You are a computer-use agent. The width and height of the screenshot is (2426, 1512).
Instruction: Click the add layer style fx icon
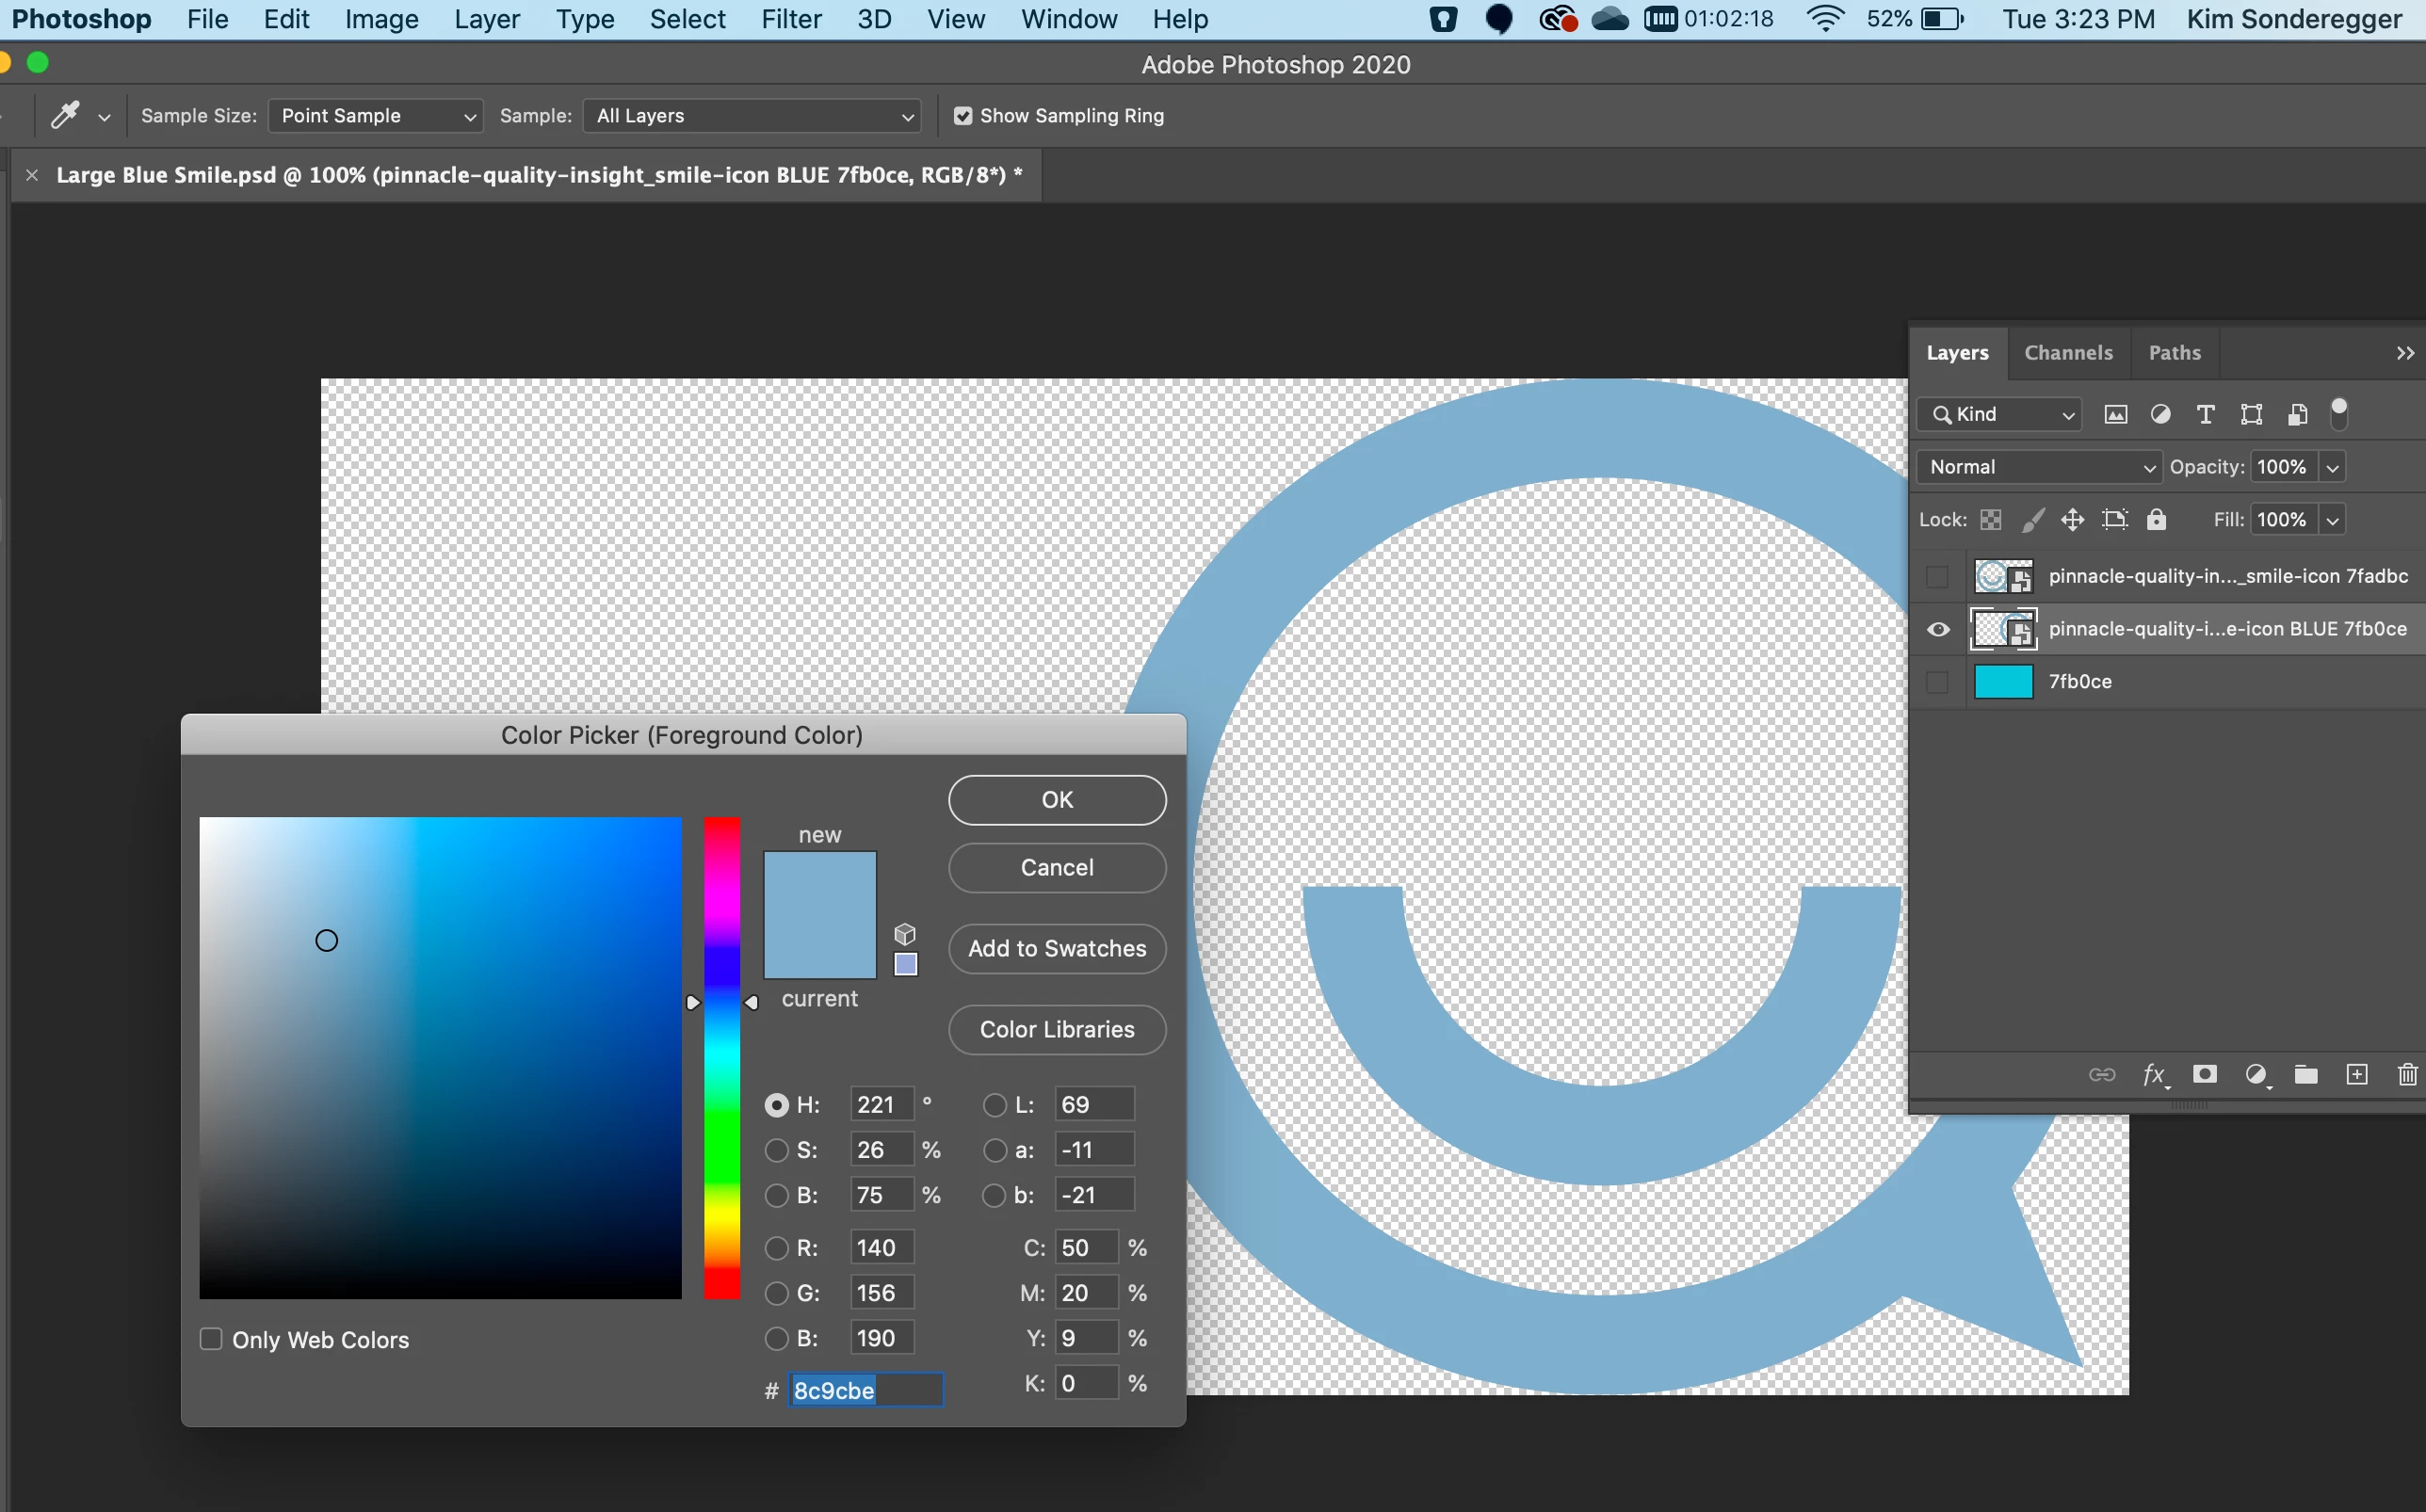coord(2154,1075)
